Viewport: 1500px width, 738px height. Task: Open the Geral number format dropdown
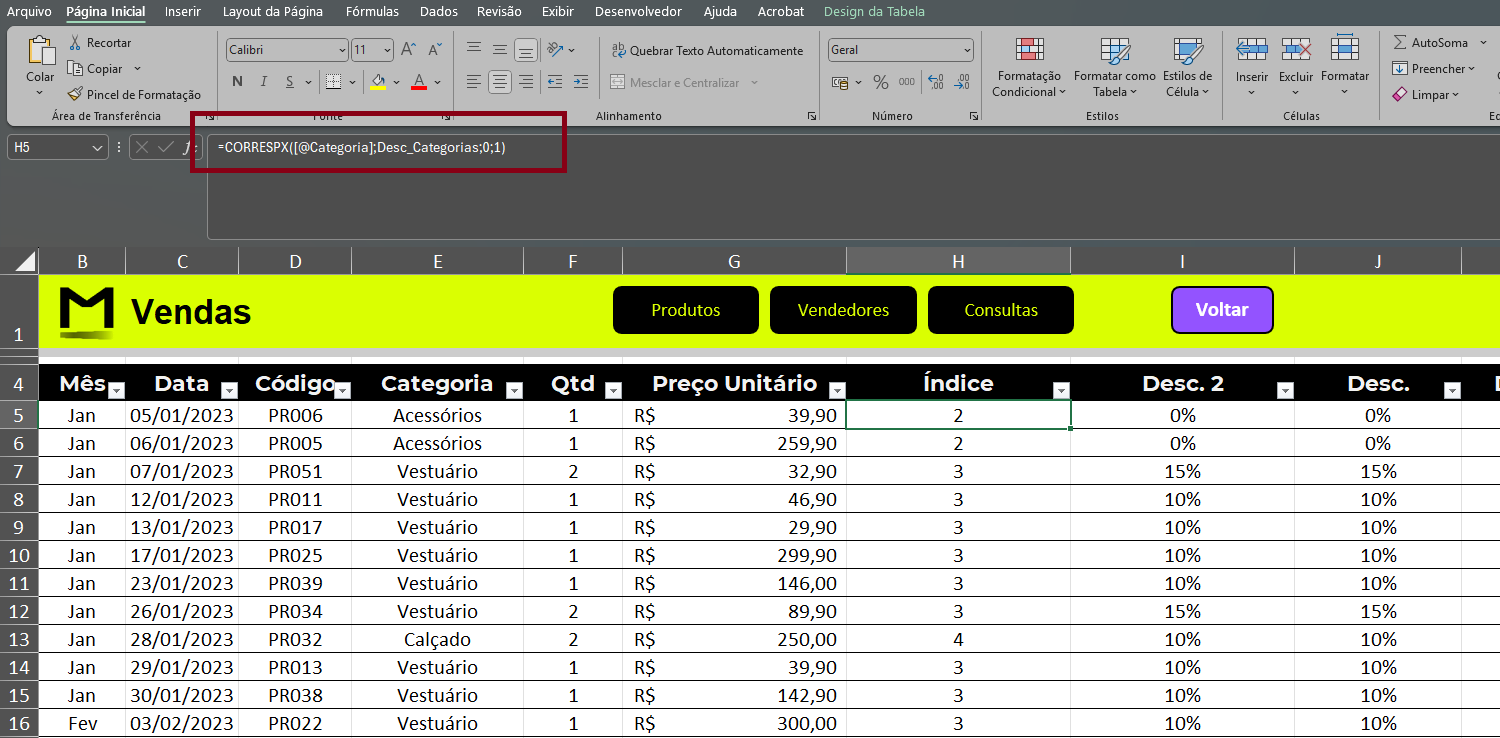(966, 50)
